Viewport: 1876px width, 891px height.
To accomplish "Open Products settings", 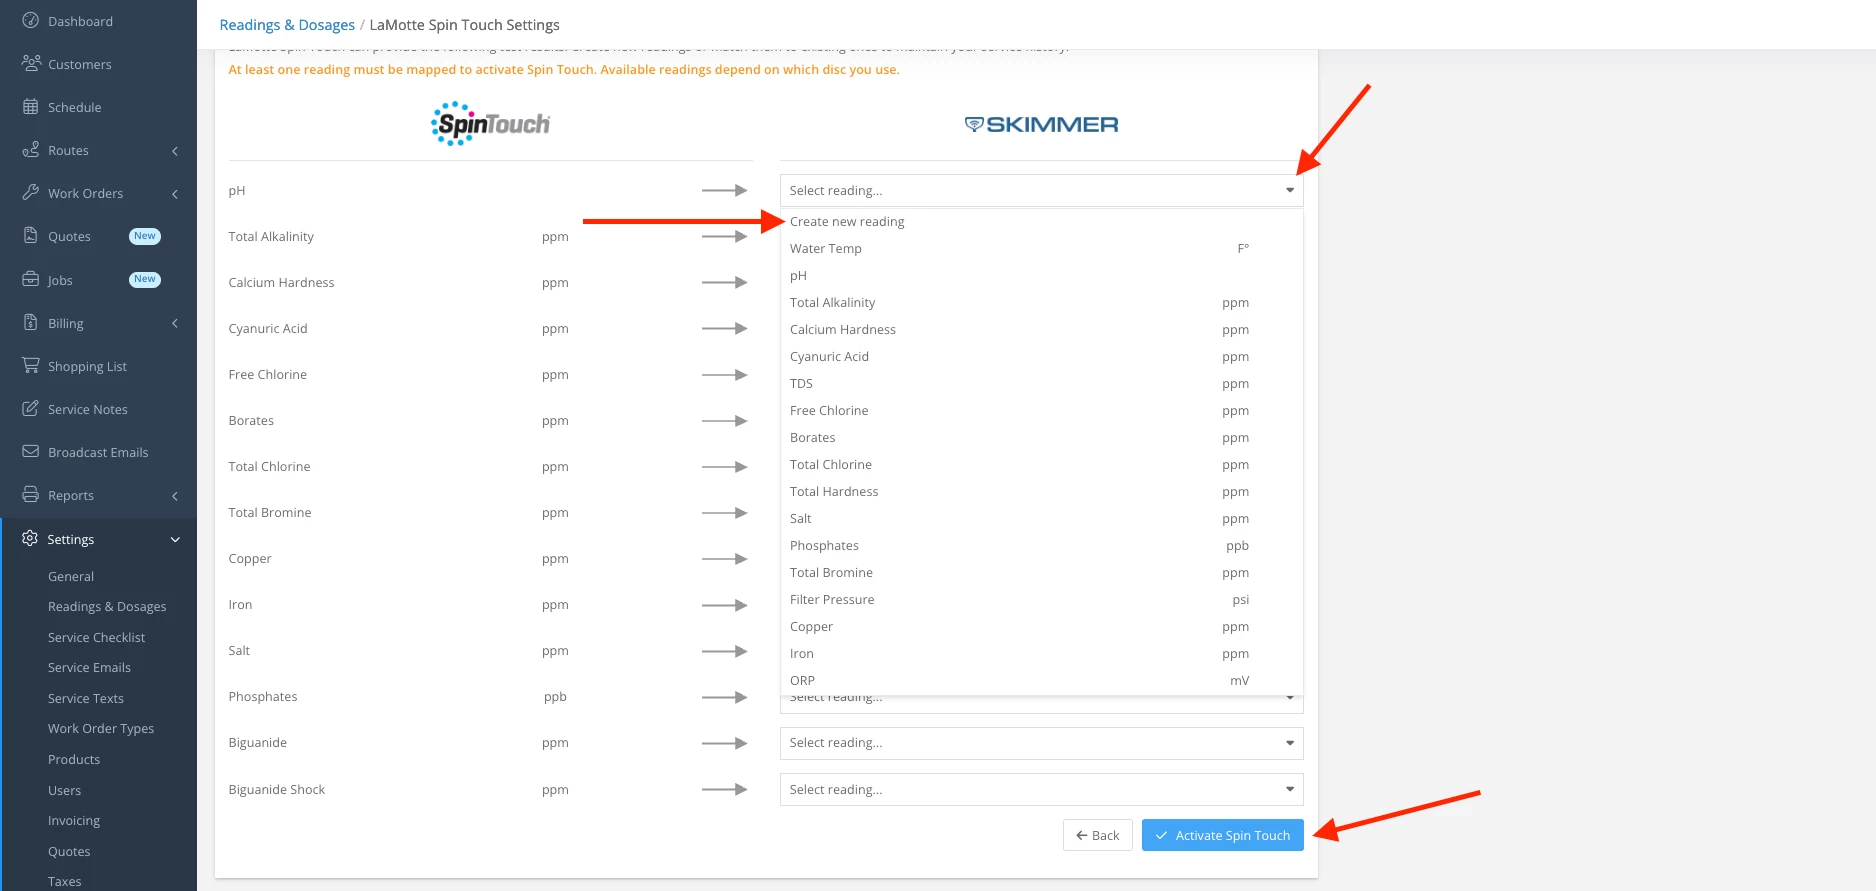I will (x=74, y=760).
